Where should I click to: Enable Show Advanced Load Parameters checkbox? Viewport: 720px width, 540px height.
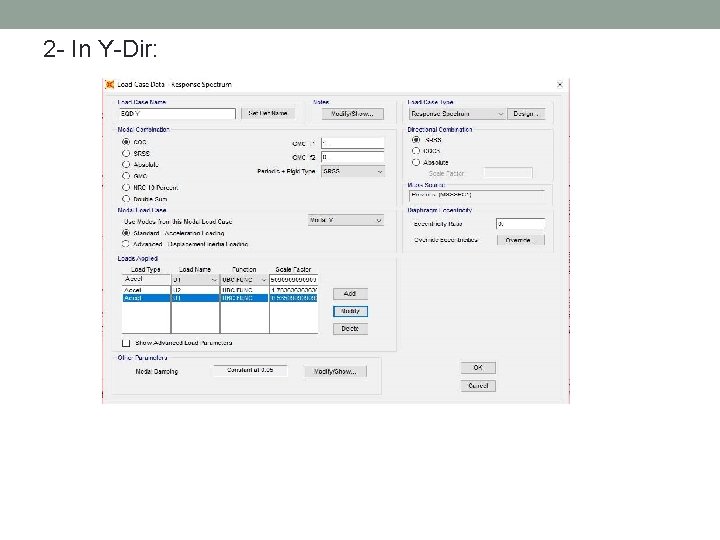[126, 343]
